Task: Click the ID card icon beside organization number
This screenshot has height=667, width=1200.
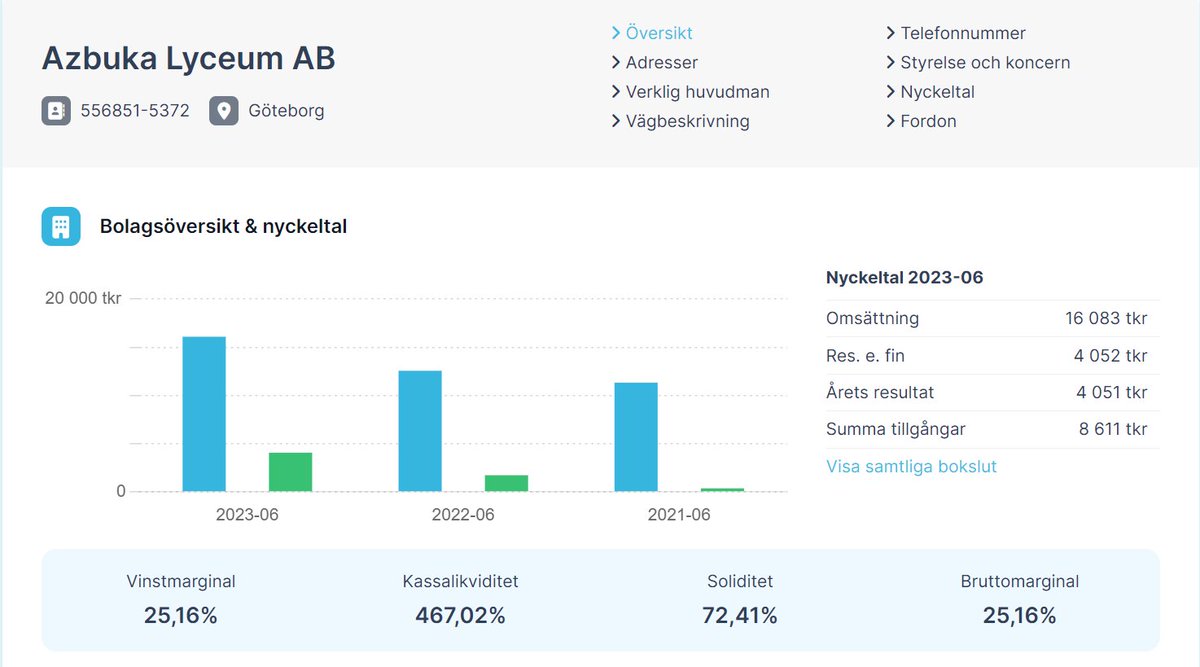Action: [55, 111]
